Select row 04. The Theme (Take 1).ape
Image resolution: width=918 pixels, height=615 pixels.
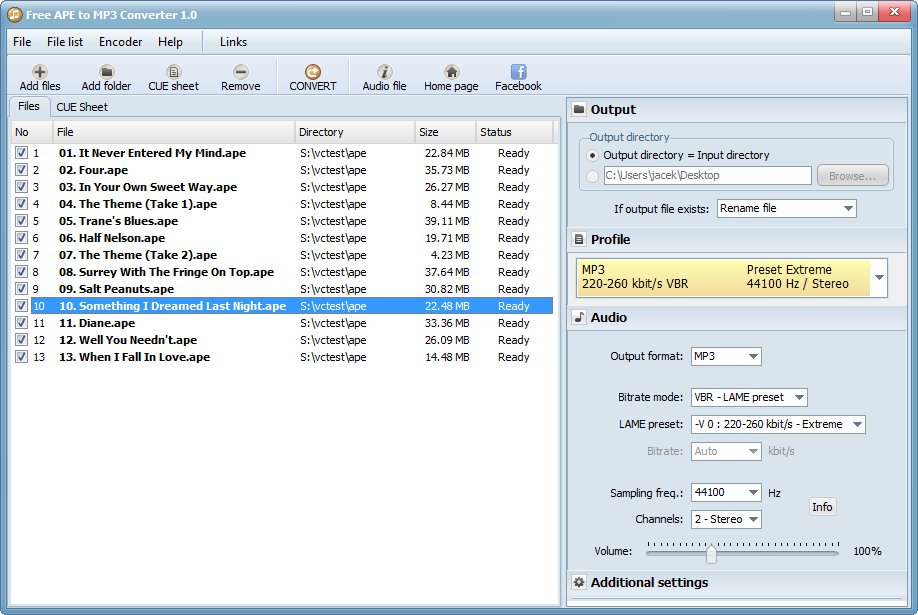[x=283, y=204]
